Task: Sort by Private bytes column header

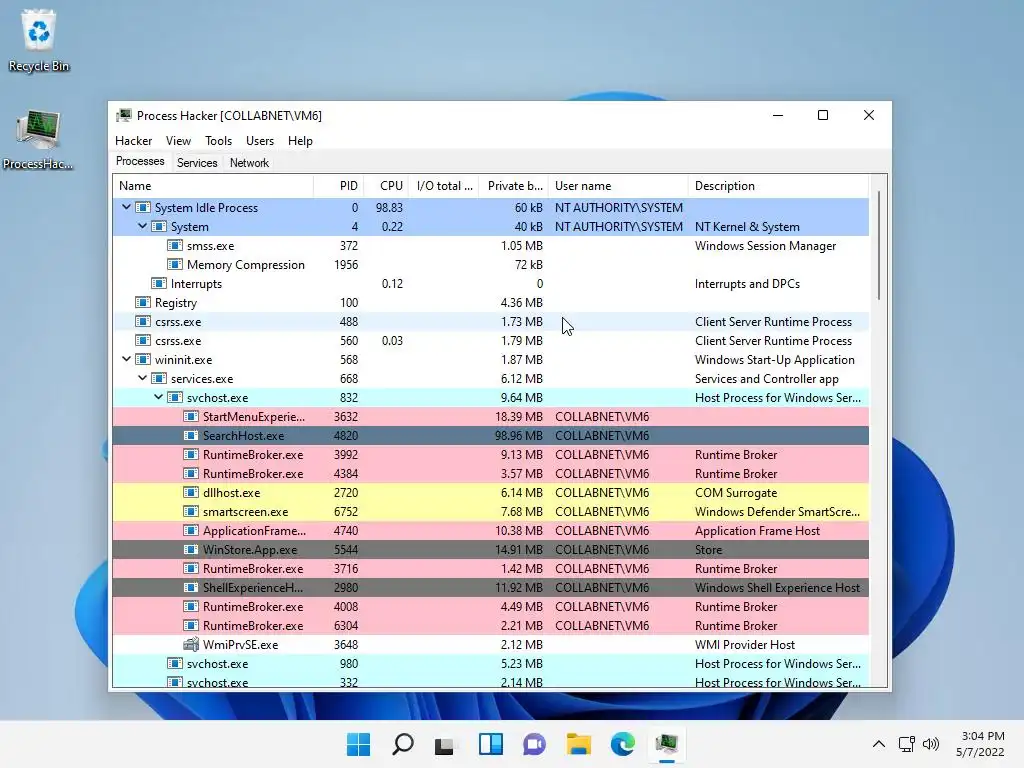Action: pos(514,186)
